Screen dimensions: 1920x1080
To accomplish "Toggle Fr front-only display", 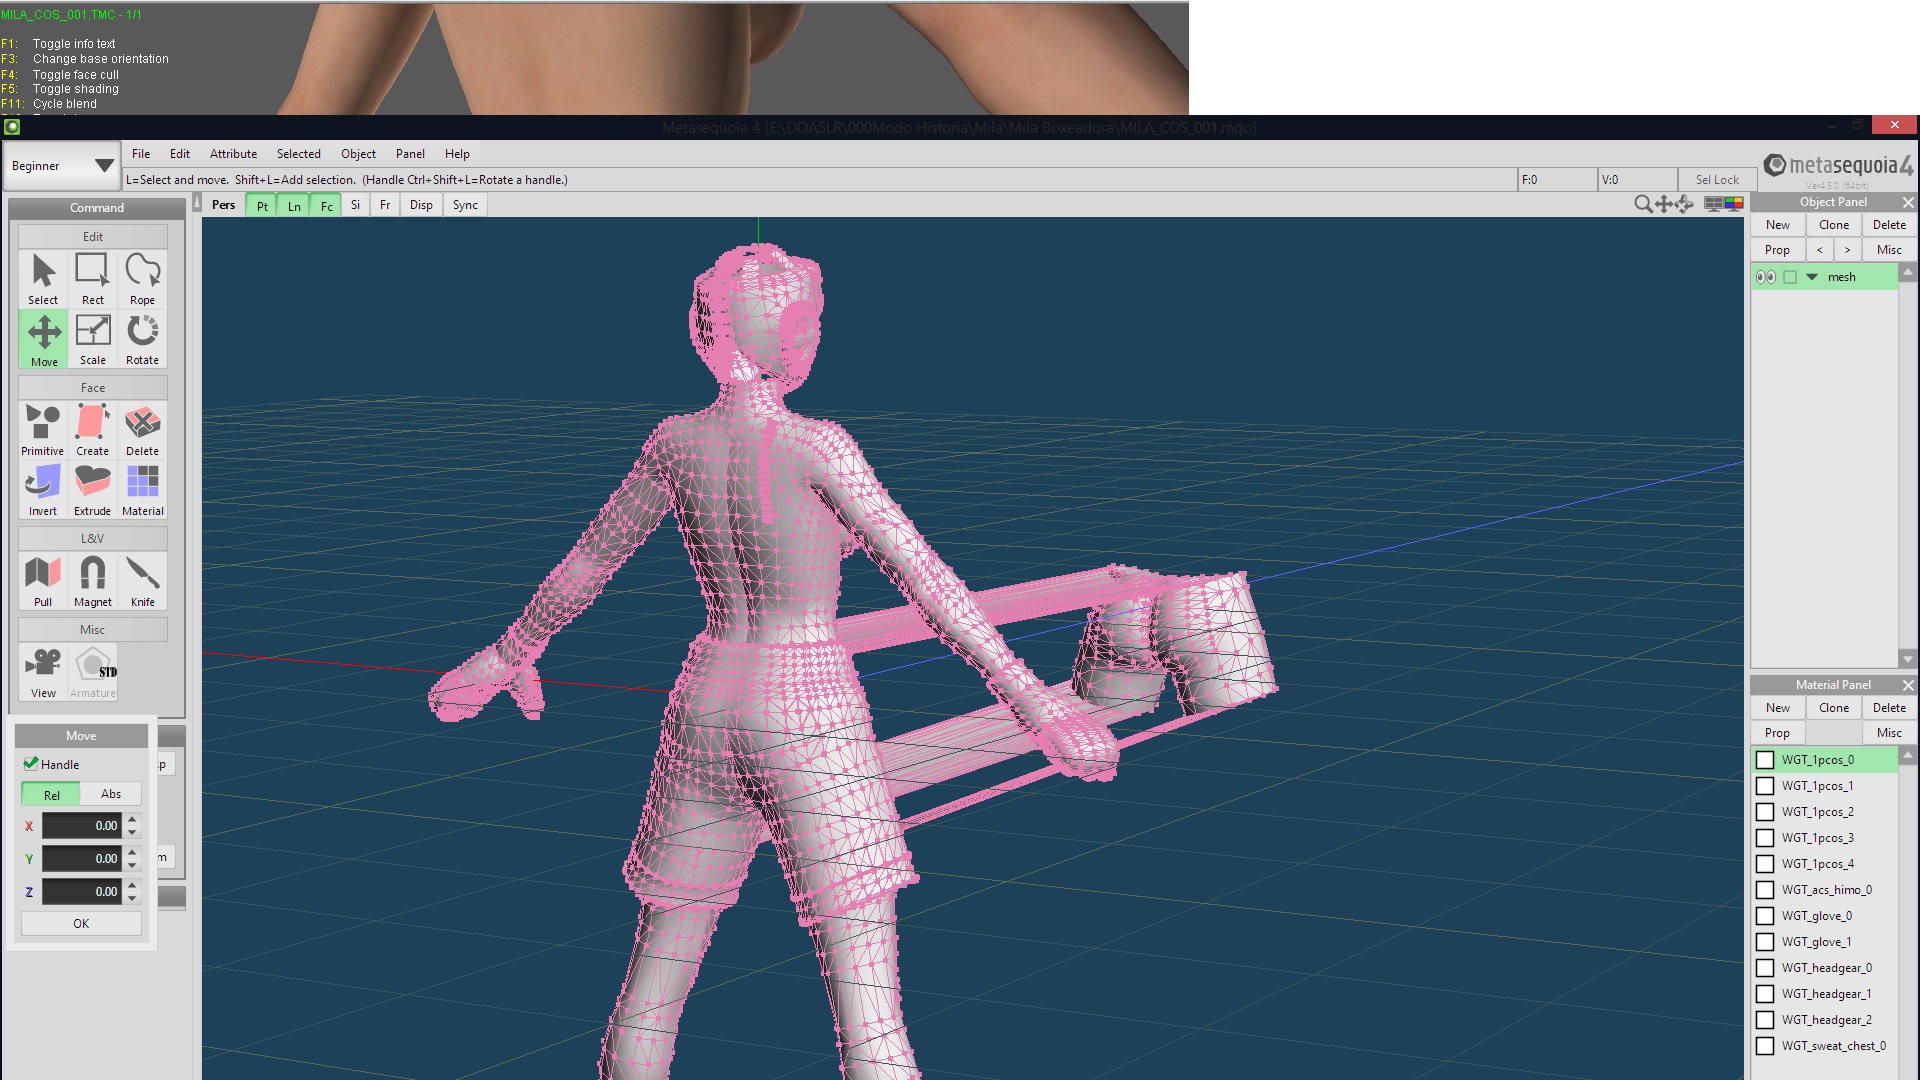I will (385, 205).
